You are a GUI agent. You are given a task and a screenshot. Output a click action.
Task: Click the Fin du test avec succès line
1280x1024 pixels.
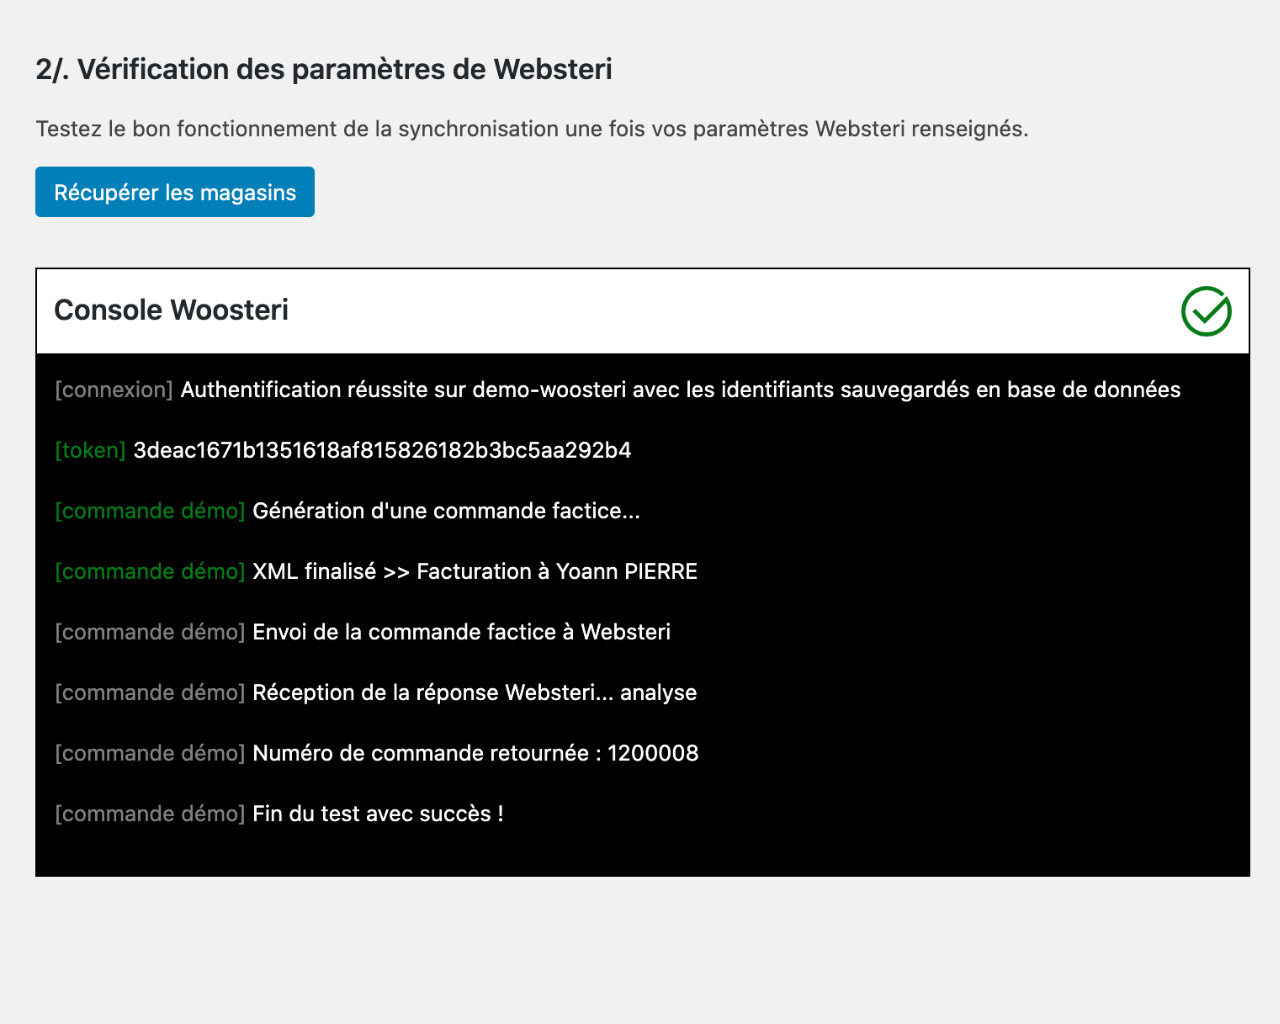pyautogui.click(x=377, y=814)
